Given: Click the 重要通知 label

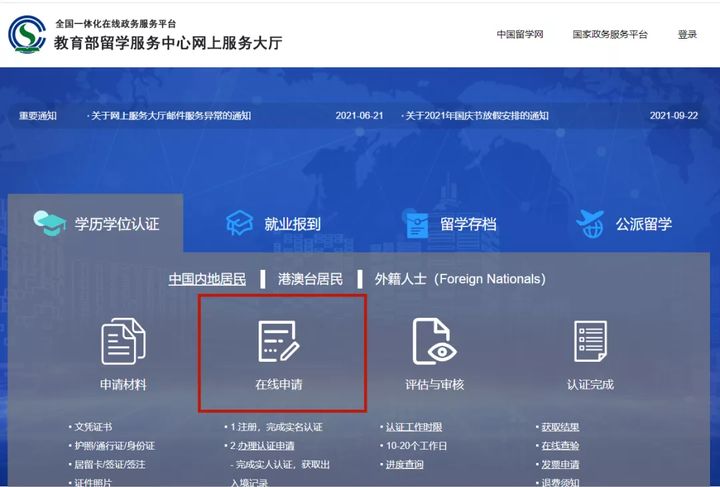Looking at the screenshot, I should click(38, 116).
